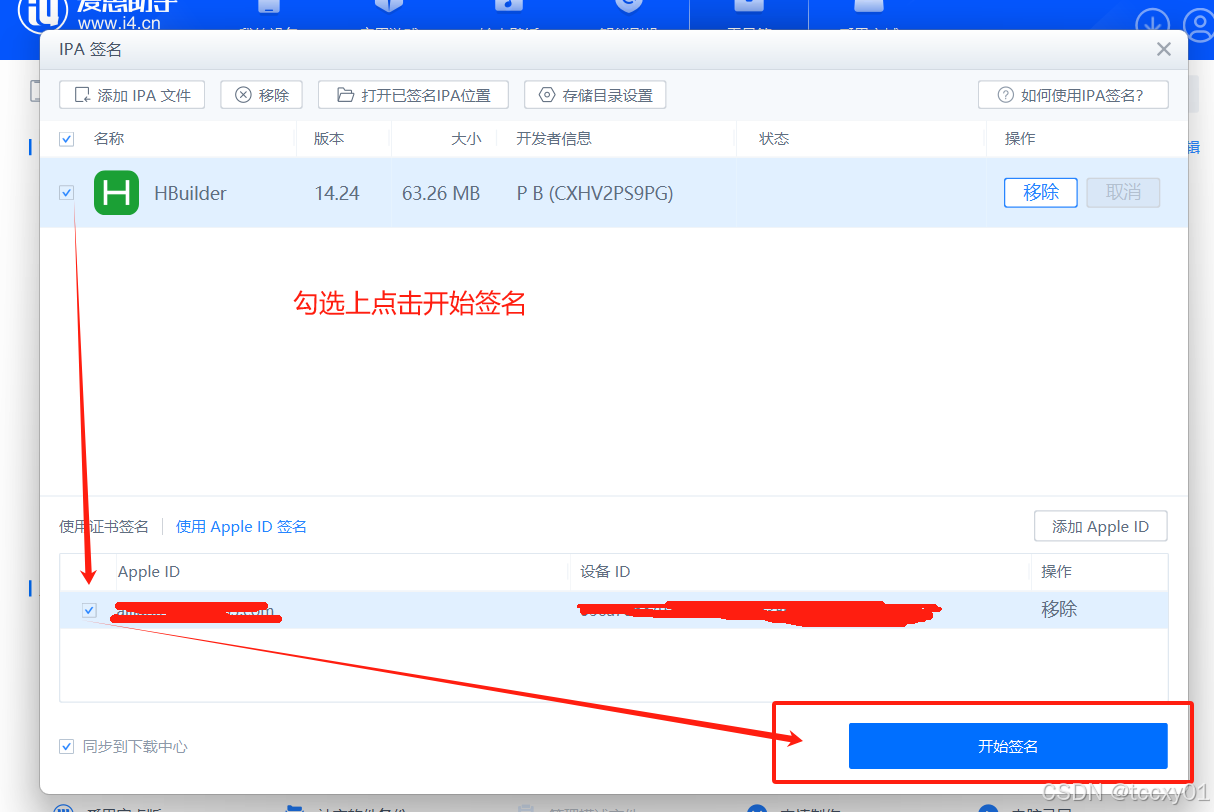Open the download manager icon in the i4 main window
The image size is (1214, 812).
coord(1155,24)
